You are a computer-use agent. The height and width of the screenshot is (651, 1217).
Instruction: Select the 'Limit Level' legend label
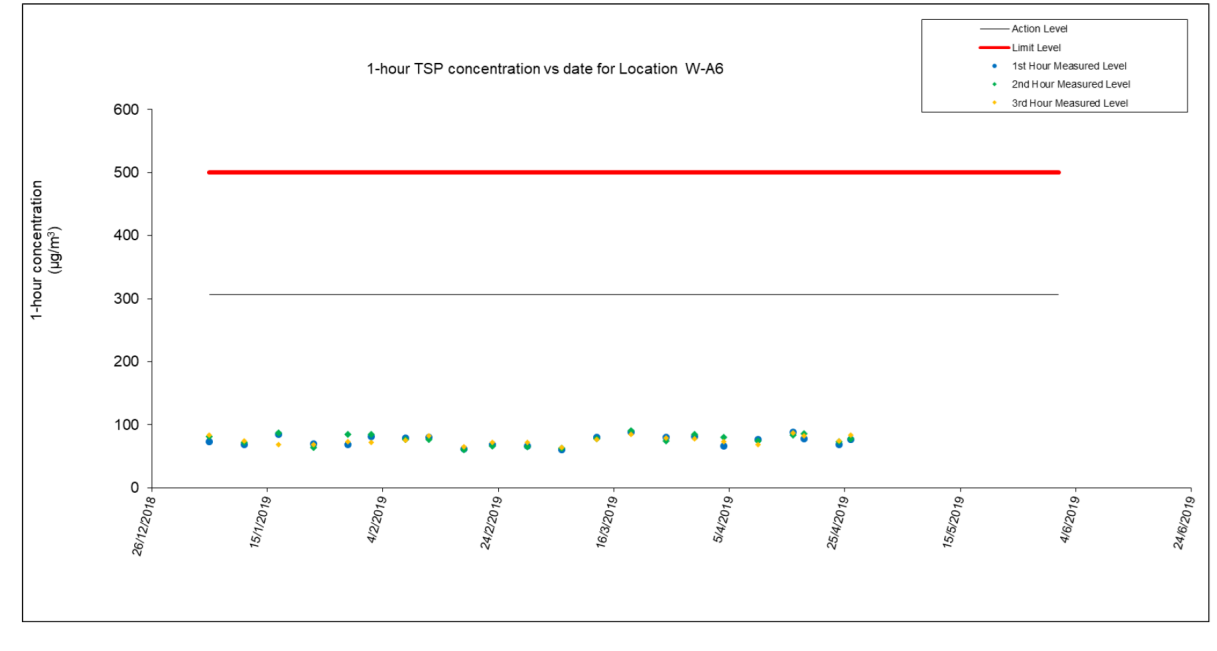[x=1036, y=47]
